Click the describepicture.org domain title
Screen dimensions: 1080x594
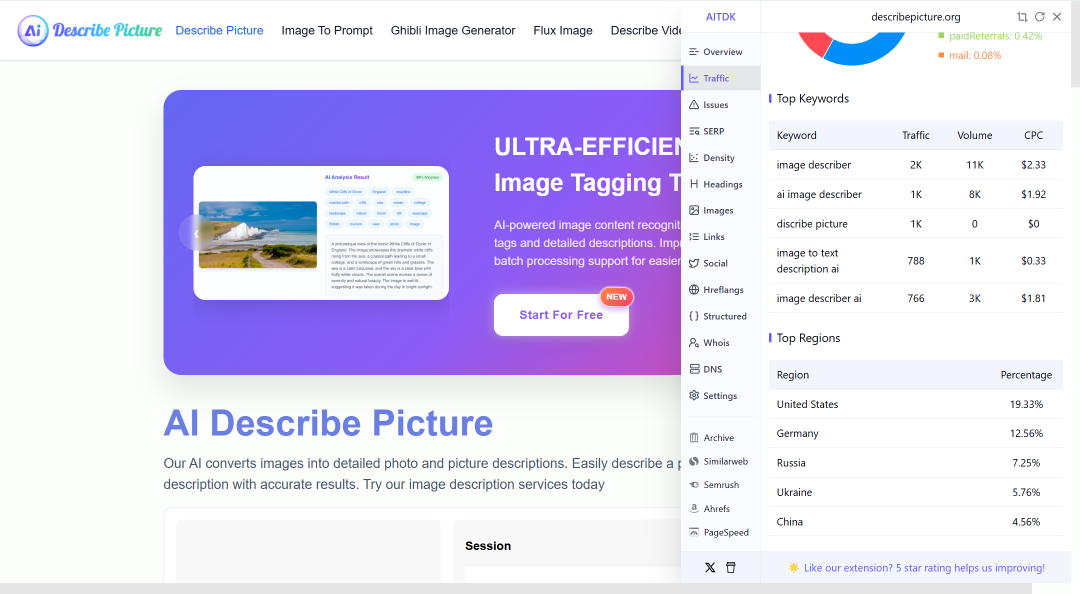(x=915, y=17)
